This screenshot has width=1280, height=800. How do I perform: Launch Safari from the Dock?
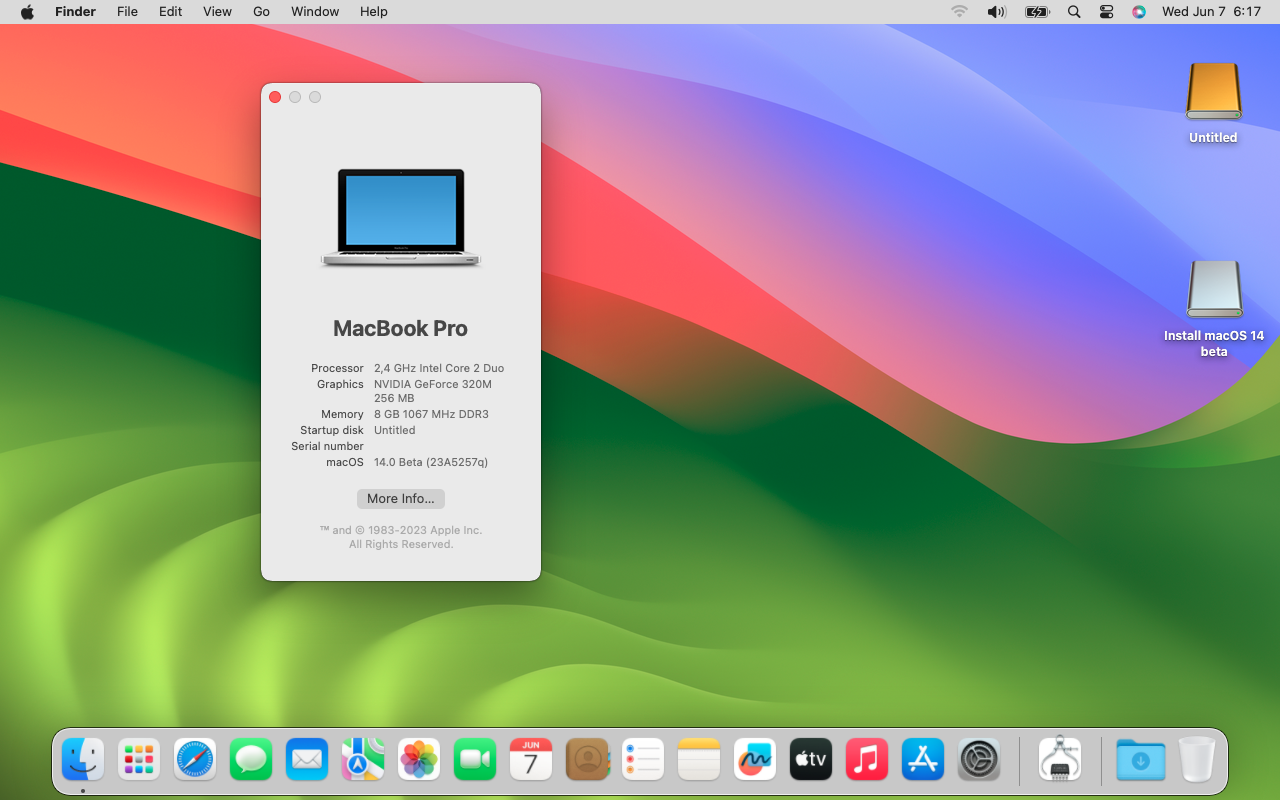coord(195,760)
